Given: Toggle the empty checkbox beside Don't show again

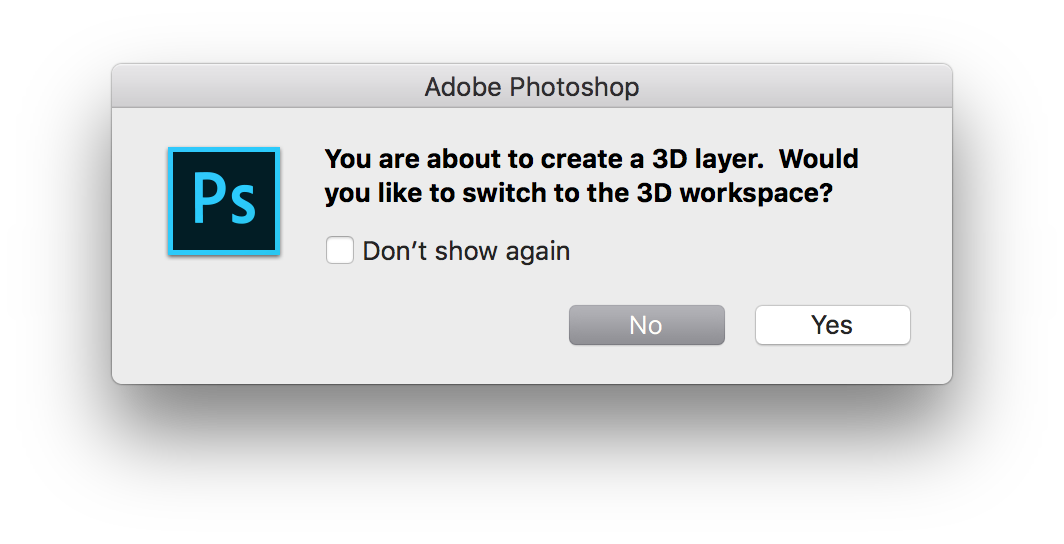Looking at the screenshot, I should pyautogui.click(x=339, y=250).
